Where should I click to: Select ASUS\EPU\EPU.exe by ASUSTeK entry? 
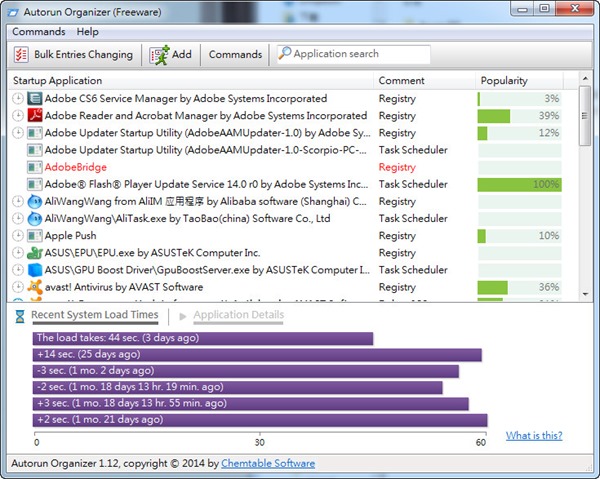tap(152, 253)
